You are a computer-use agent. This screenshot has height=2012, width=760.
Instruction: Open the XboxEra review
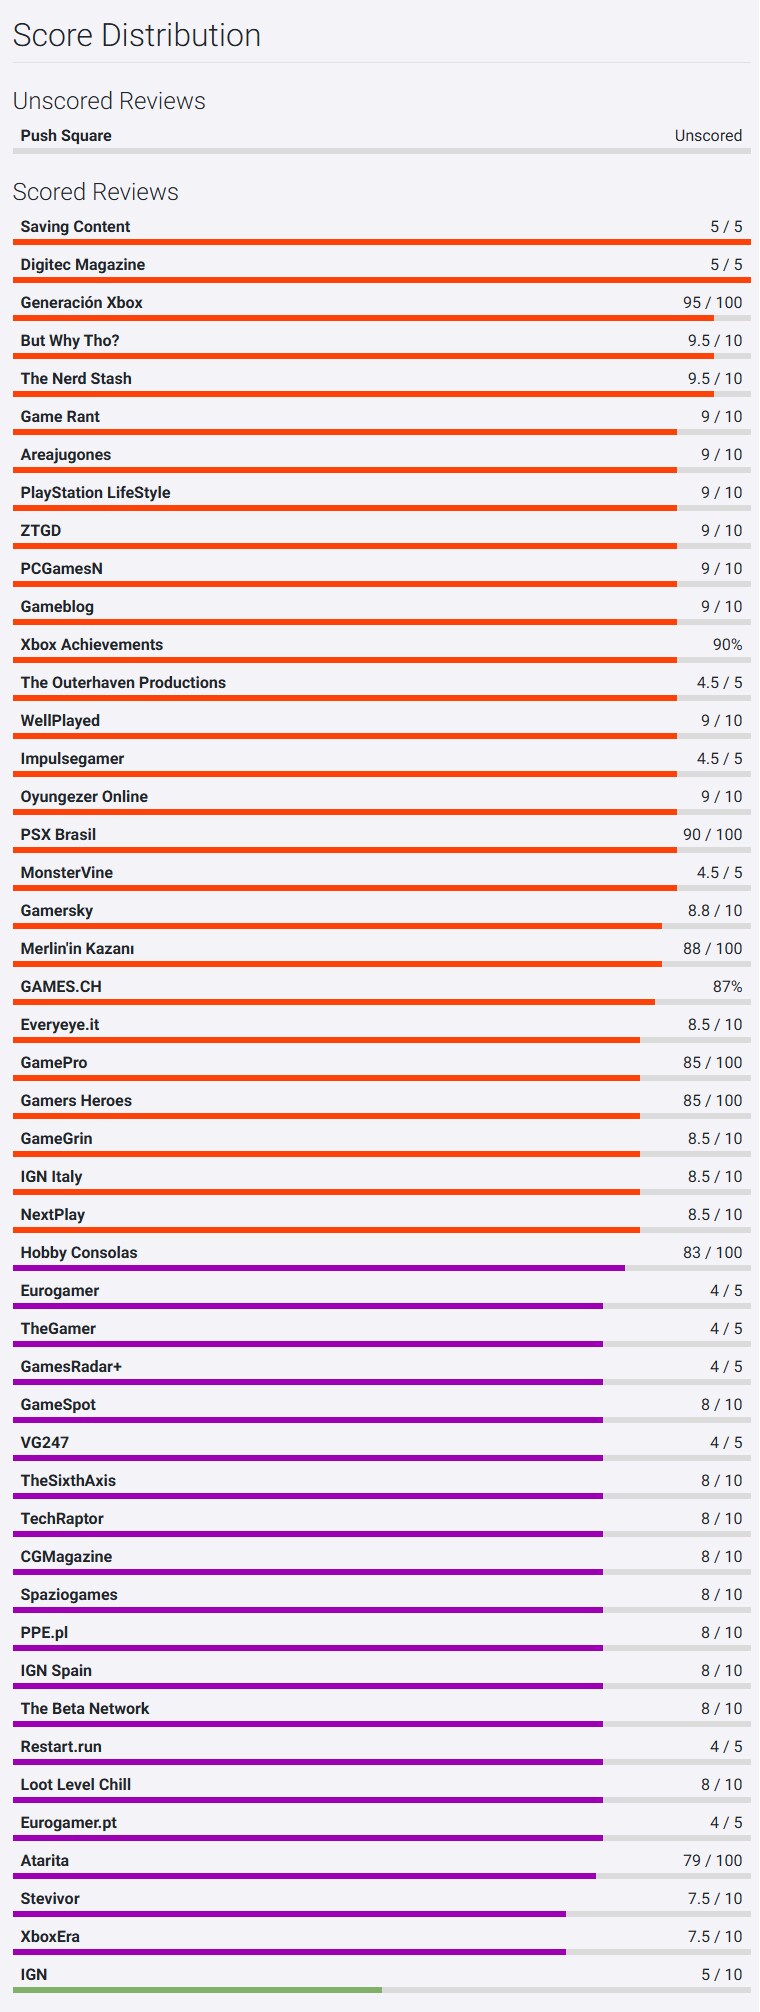coord(50,1937)
